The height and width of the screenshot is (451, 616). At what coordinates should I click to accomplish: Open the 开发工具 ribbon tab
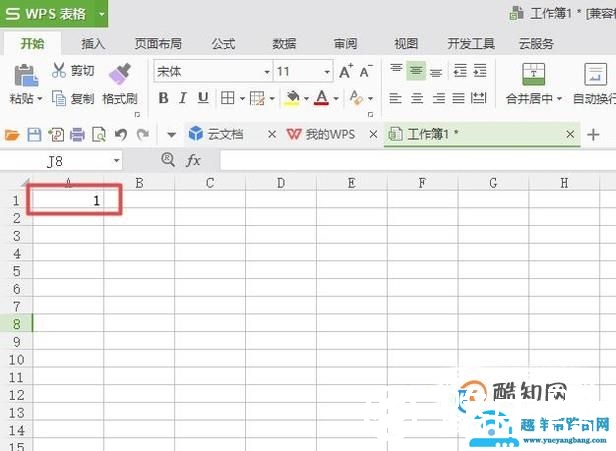(471, 43)
